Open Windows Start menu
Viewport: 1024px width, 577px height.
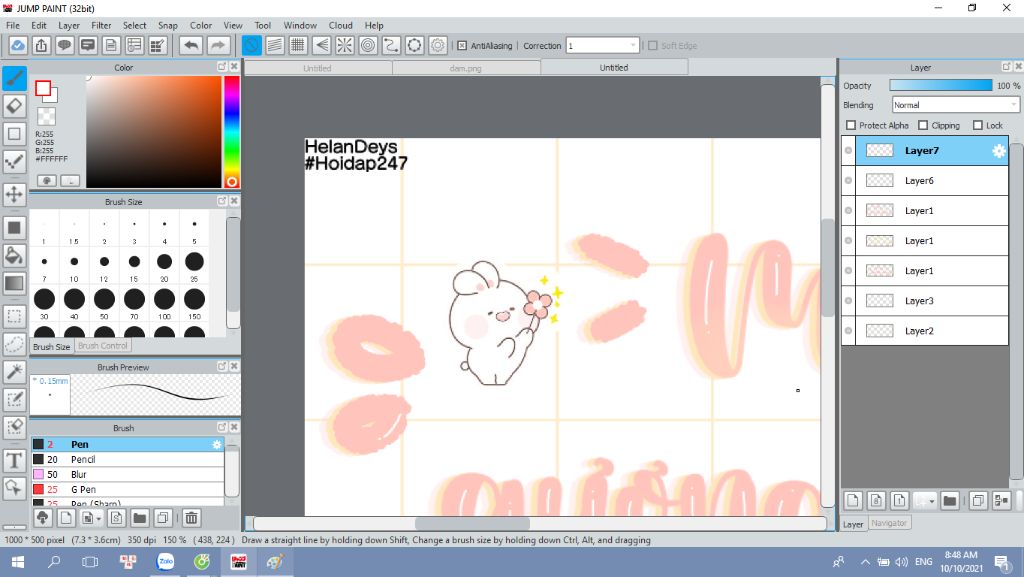pyautogui.click(x=18, y=562)
